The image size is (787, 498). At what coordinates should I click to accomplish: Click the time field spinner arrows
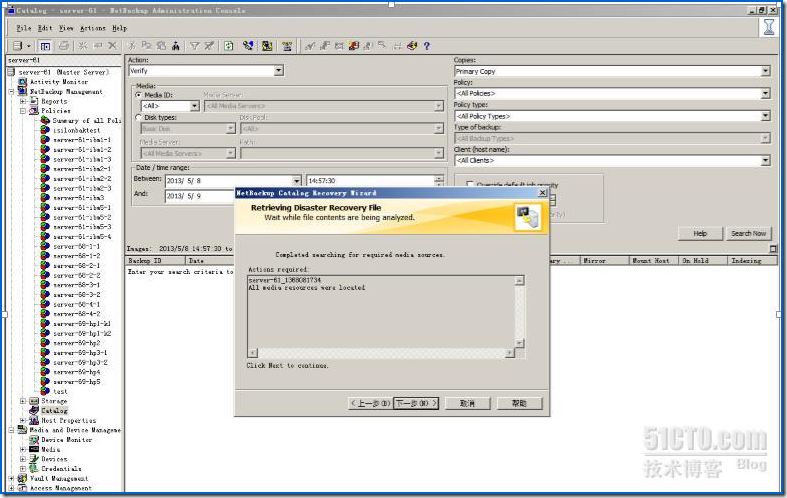pos(439,181)
